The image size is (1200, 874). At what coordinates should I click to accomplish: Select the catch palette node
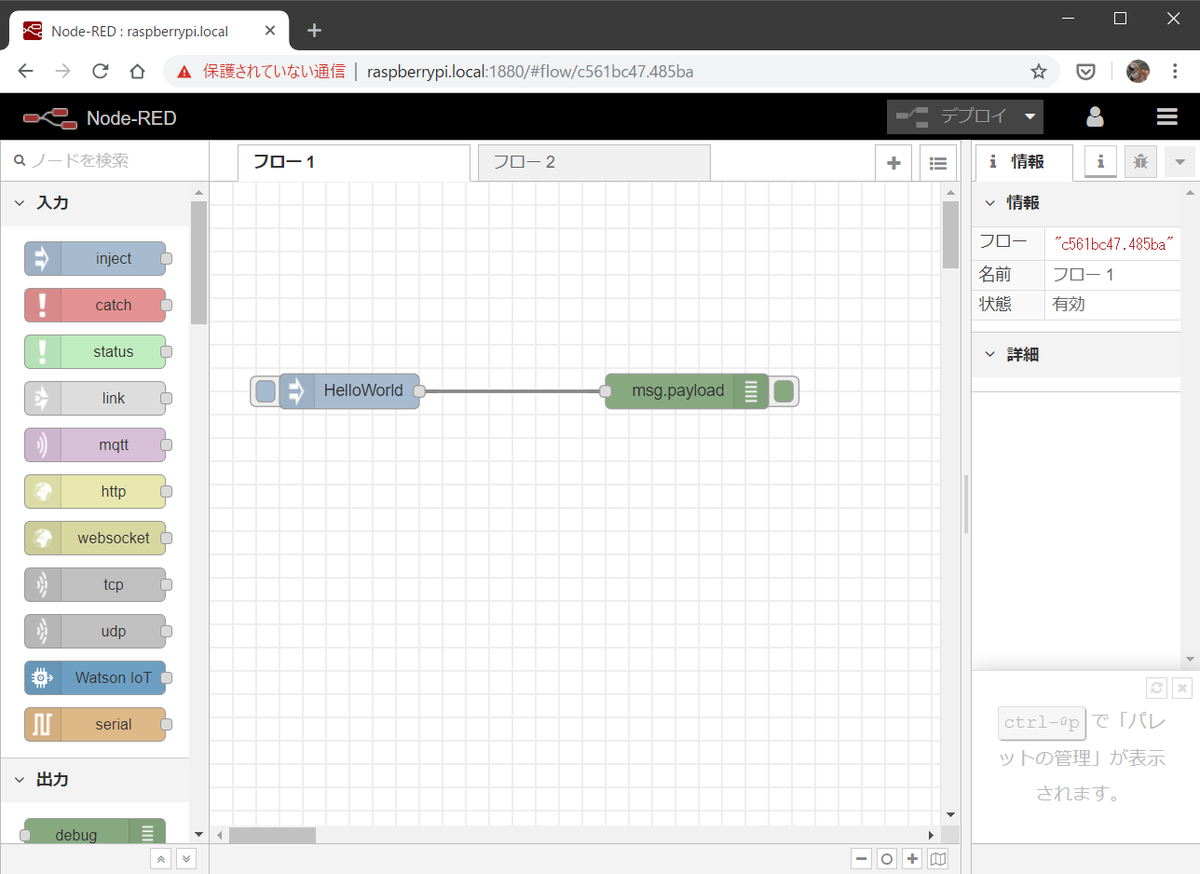coord(95,305)
